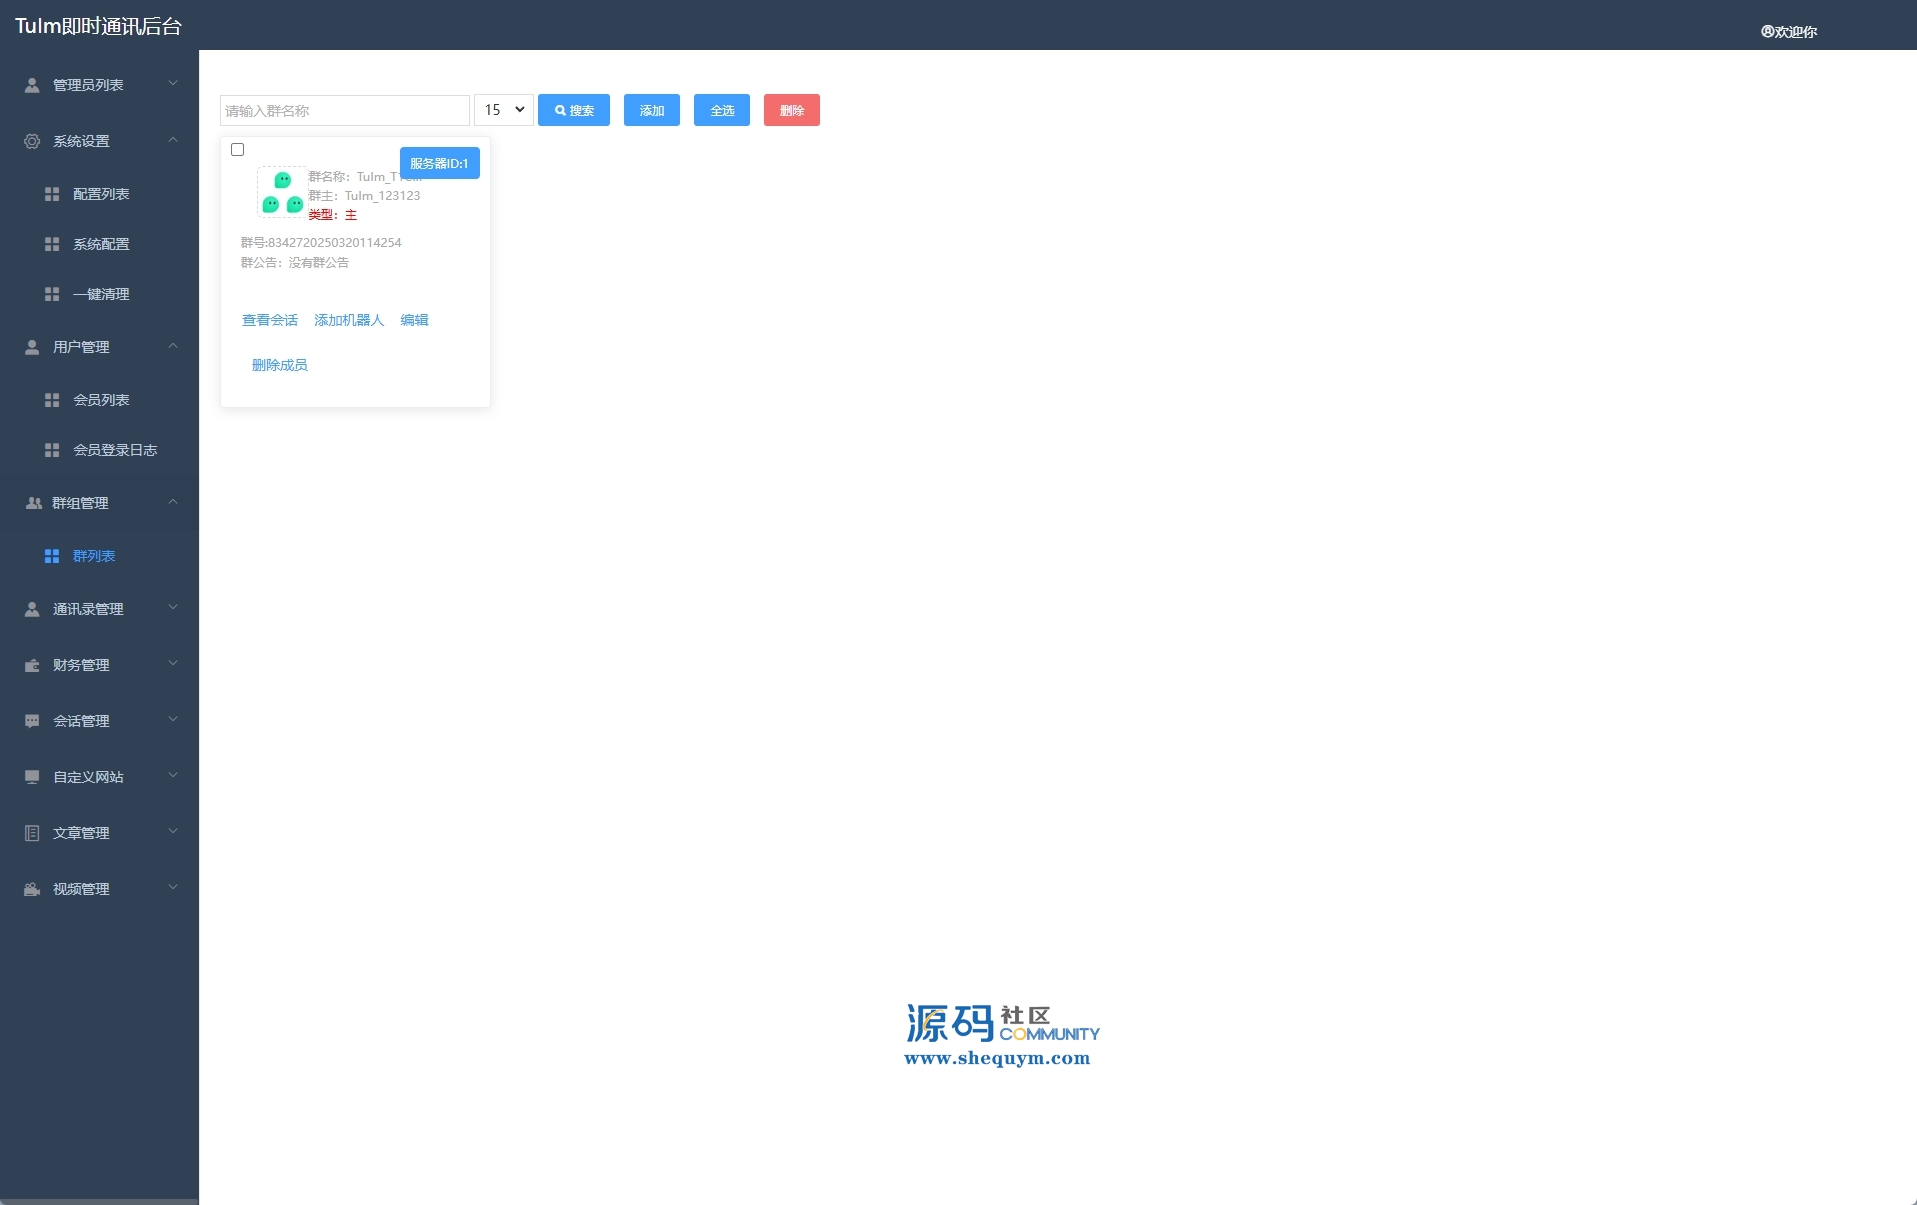Expand the 通讯录管理 chevron arrow
This screenshot has height=1205, width=1917.
click(x=173, y=608)
